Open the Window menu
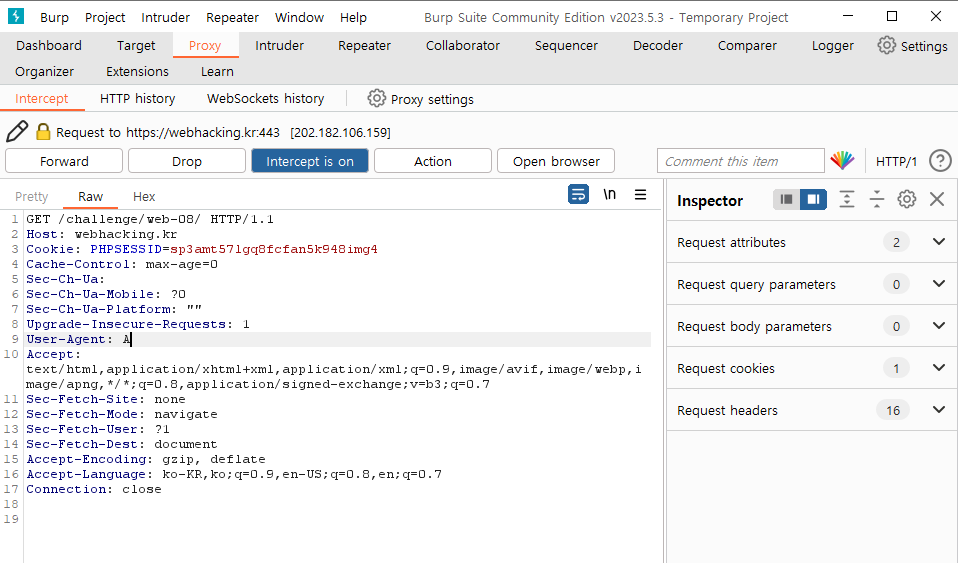 click(299, 18)
